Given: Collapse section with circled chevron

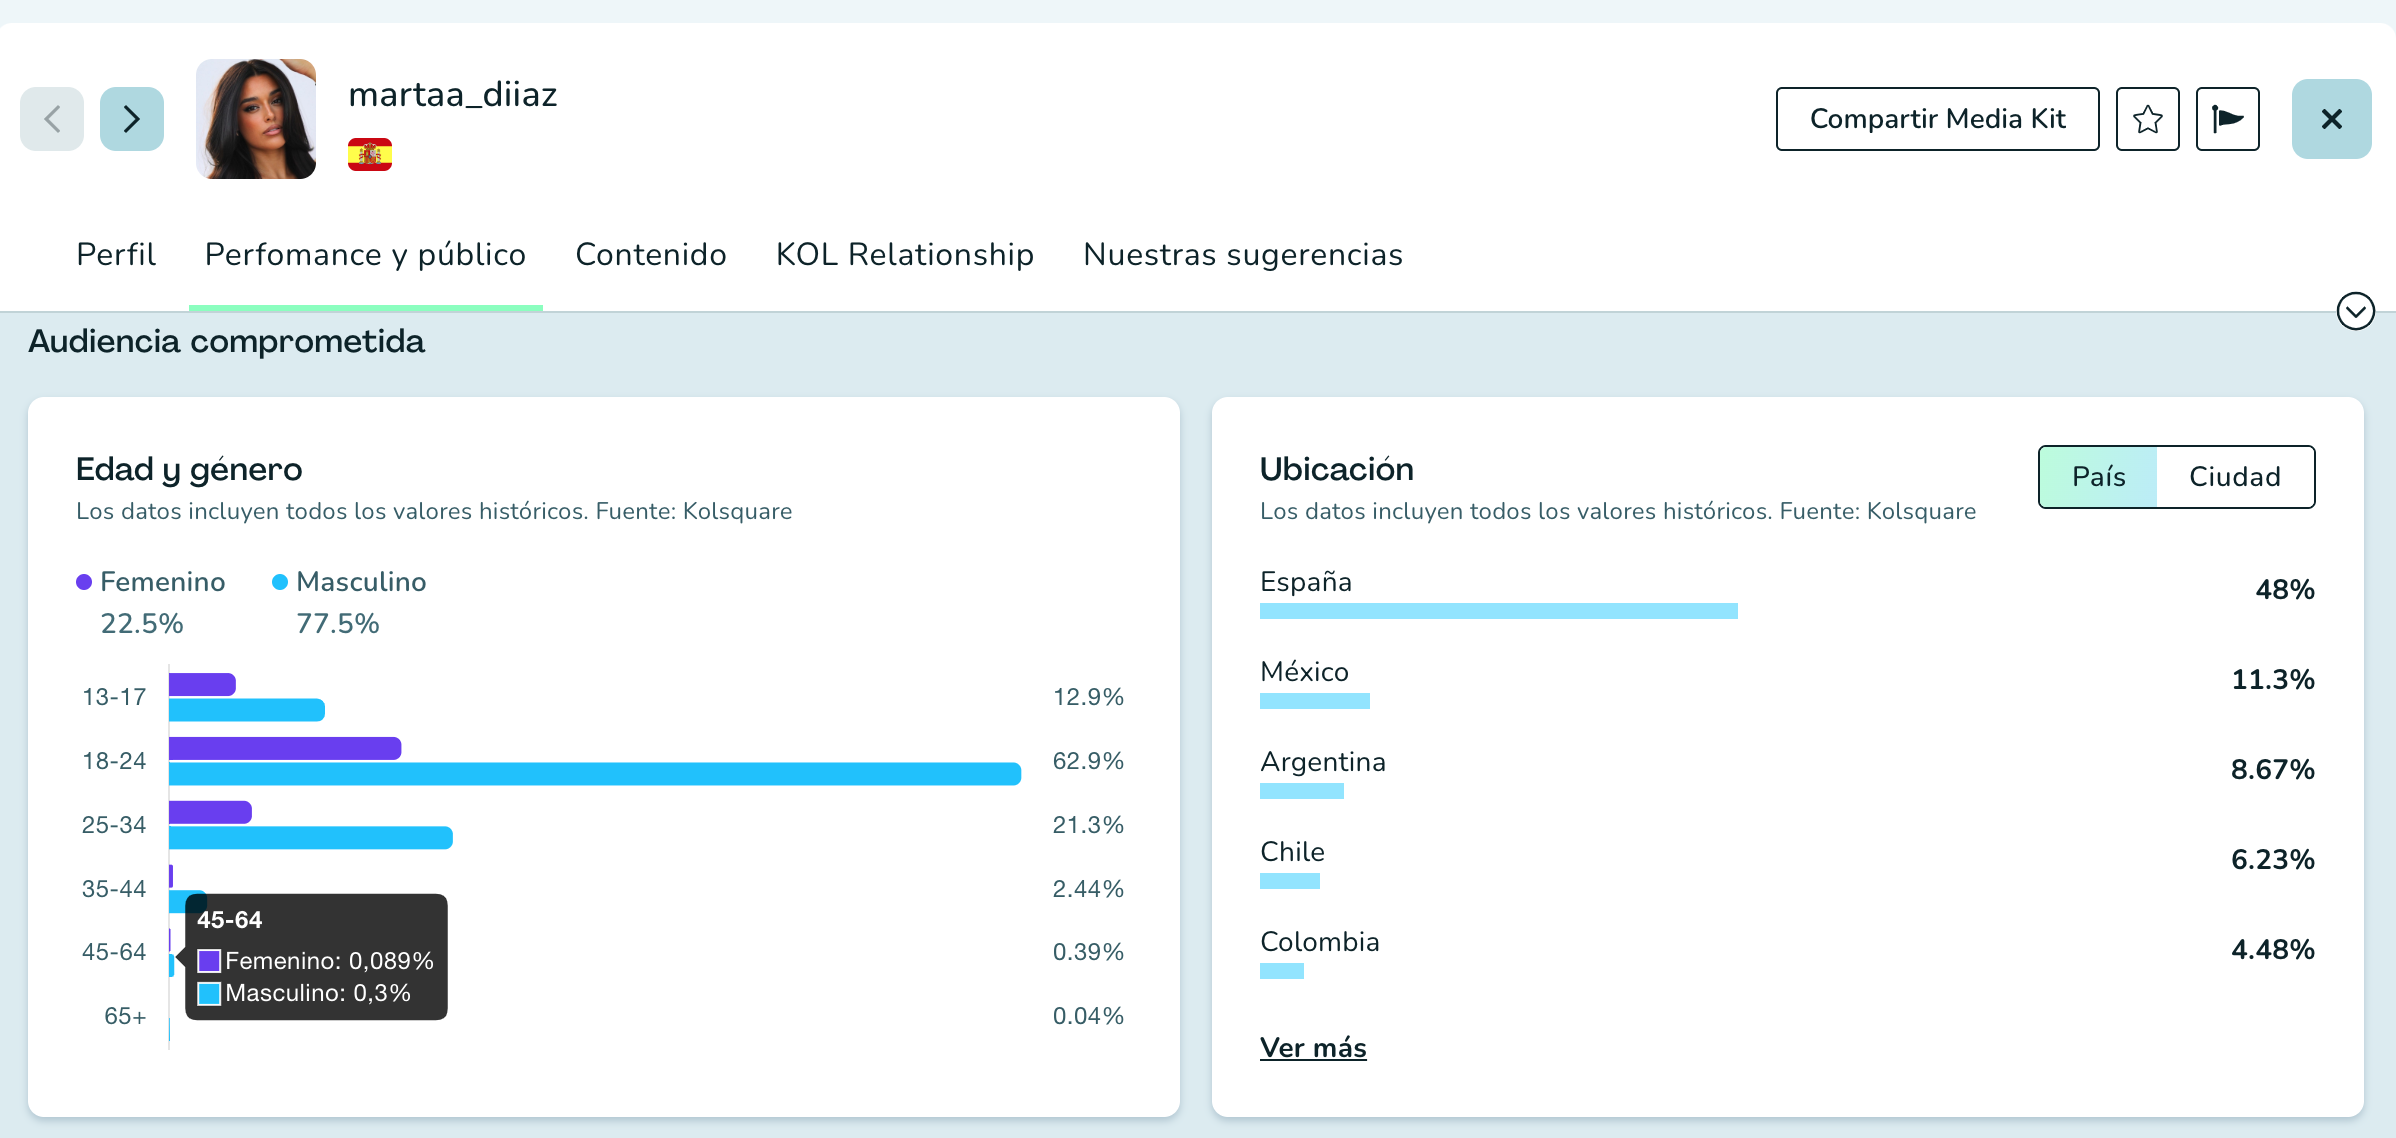Looking at the screenshot, I should coord(2355,311).
